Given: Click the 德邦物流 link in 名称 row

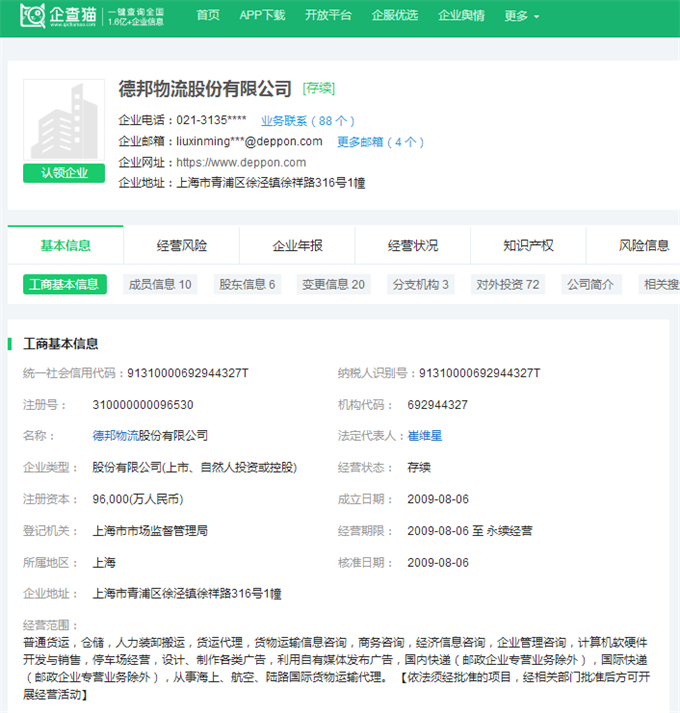Looking at the screenshot, I should tap(116, 436).
